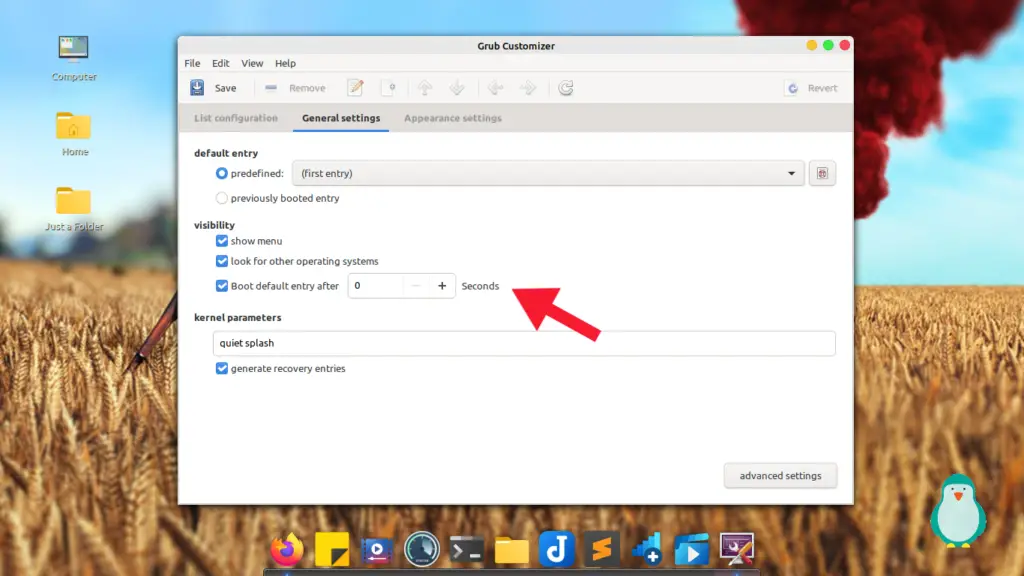Viewport: 1024px width, 576px height.
Task: Click the visibility section heading
Action: point(214,225)
